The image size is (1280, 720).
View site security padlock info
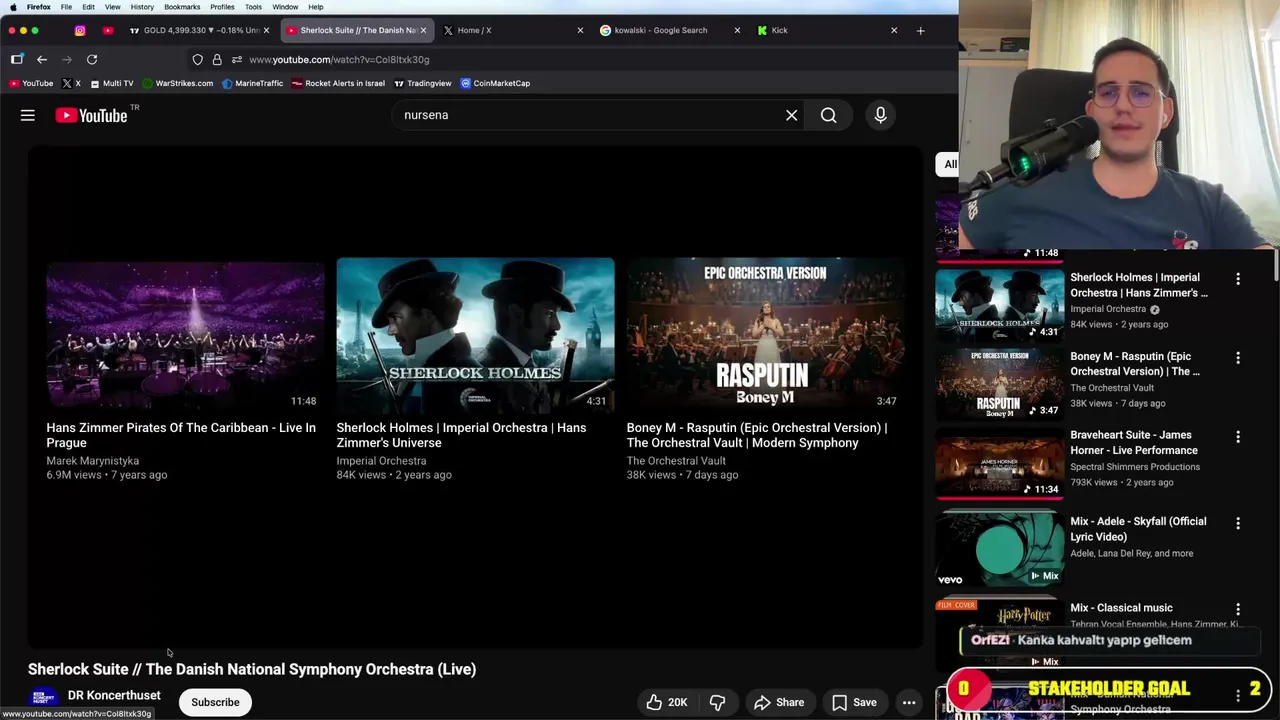click(x=217, y=59)
